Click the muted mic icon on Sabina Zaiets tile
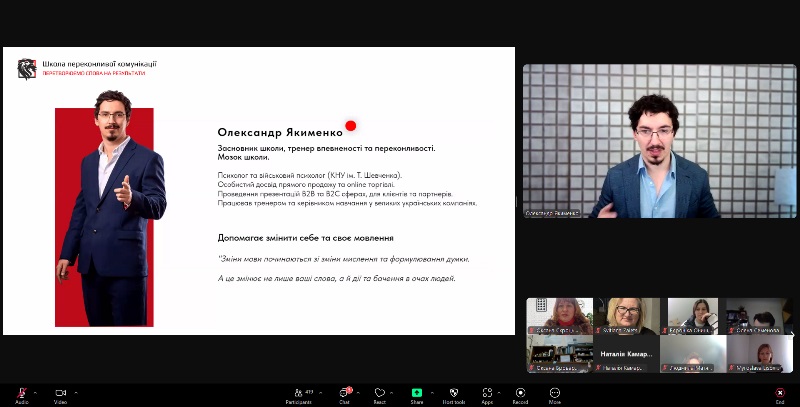The height and width of the screenshot is (407, 800). 599,330
